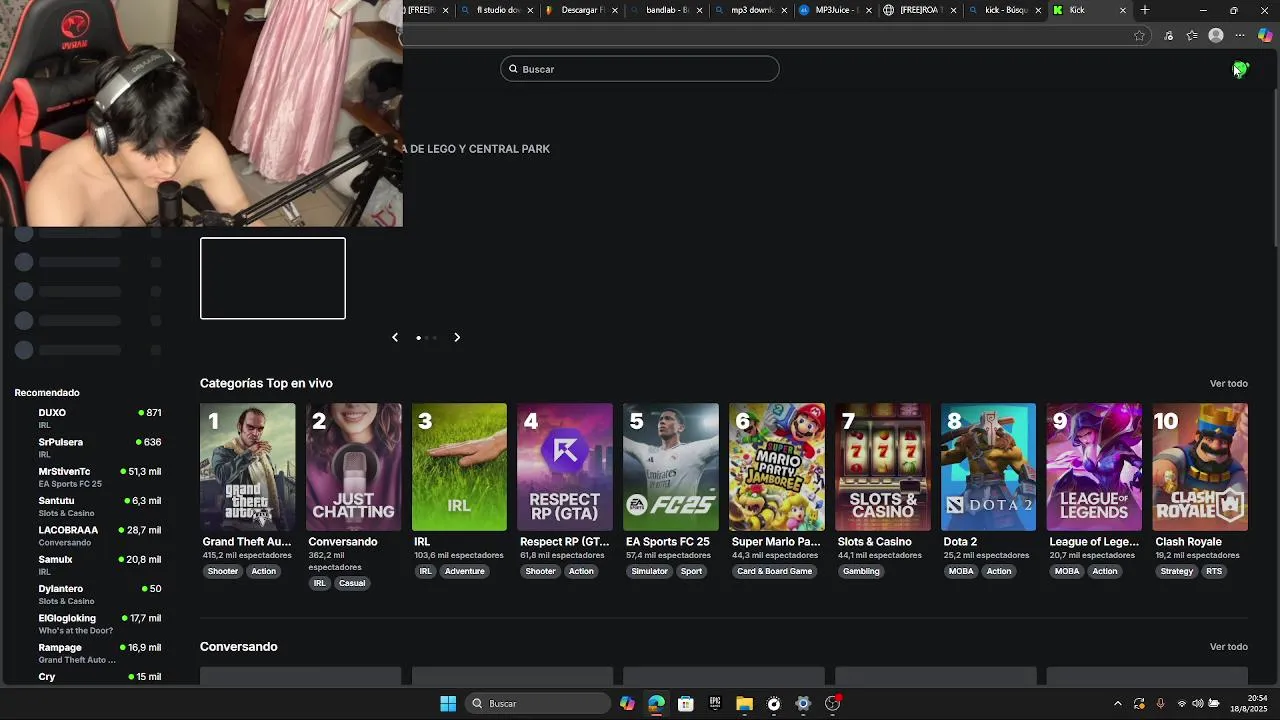Image resolution: width=1280 pixels, height=720 pixels.
Task: Click the Casual tag under Conversando
Action: 352,584
